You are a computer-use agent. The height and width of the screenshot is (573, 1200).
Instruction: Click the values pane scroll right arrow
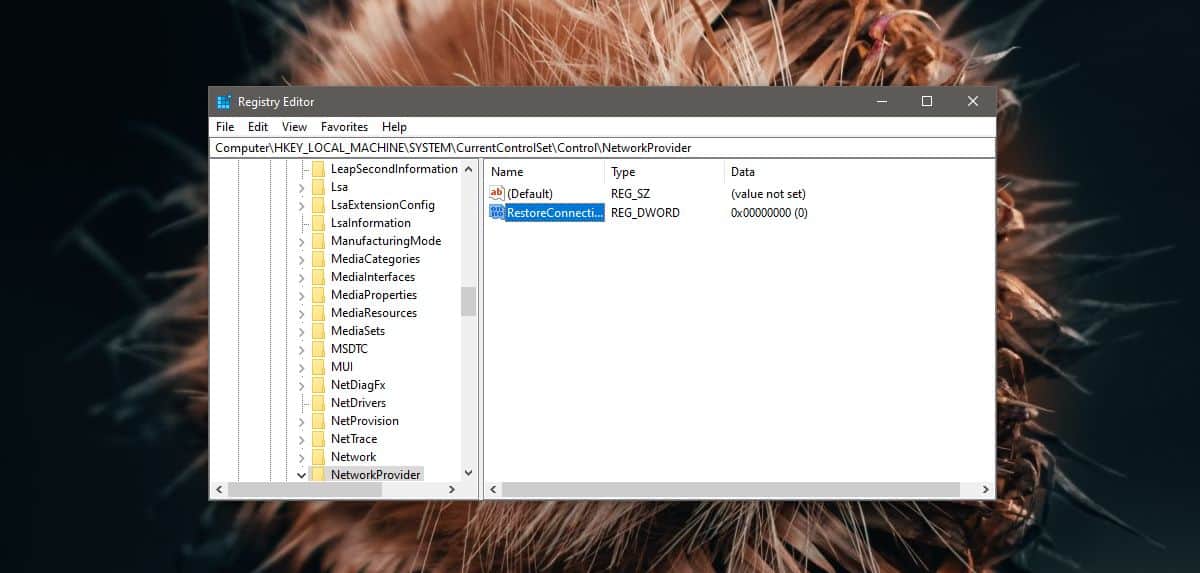click(986, 490)
